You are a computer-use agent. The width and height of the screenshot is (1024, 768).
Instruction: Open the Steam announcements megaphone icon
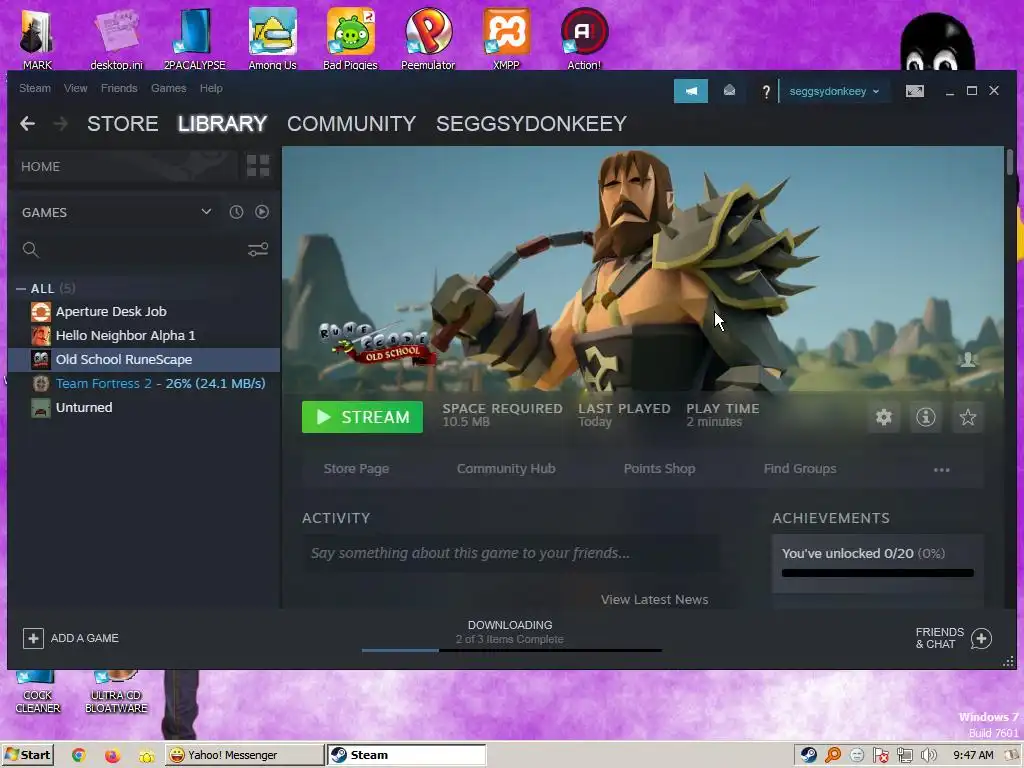[690, 91]
